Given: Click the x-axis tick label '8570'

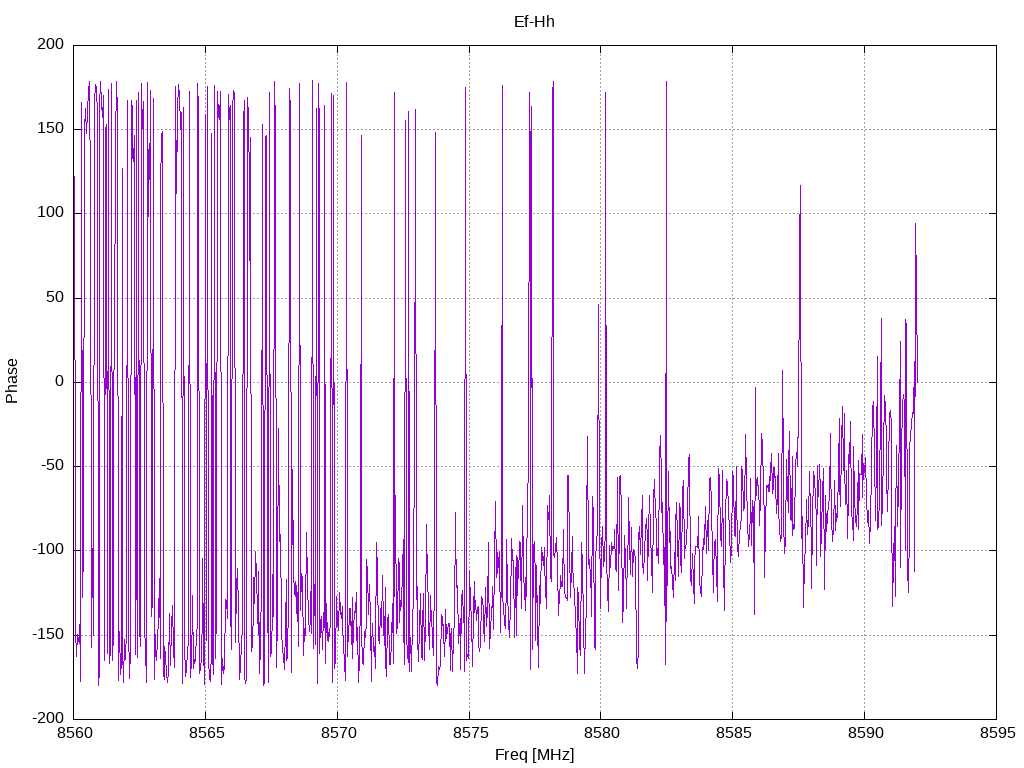Looking at the screenshot, I should pos(338,733).
